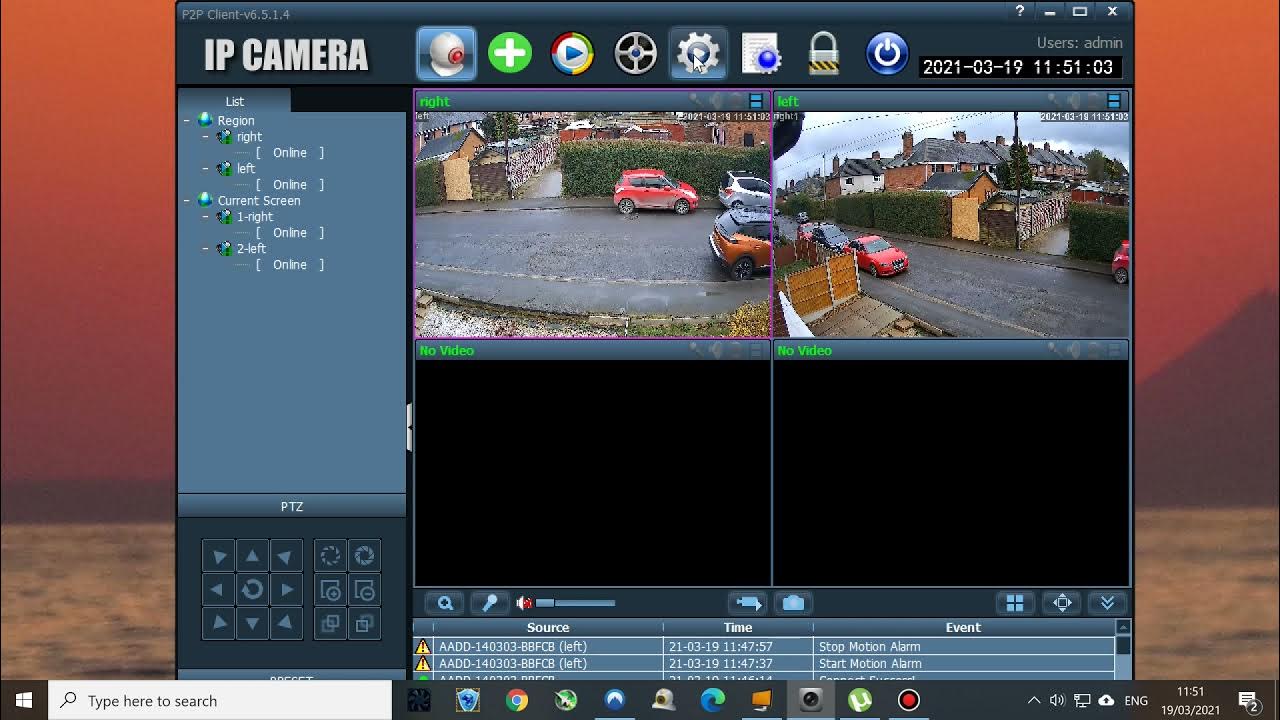Click the fullscreen expand arrows button
The width and height of the screenshot is (1280, 720).
pyautogui.click(x=1062, y=603)
